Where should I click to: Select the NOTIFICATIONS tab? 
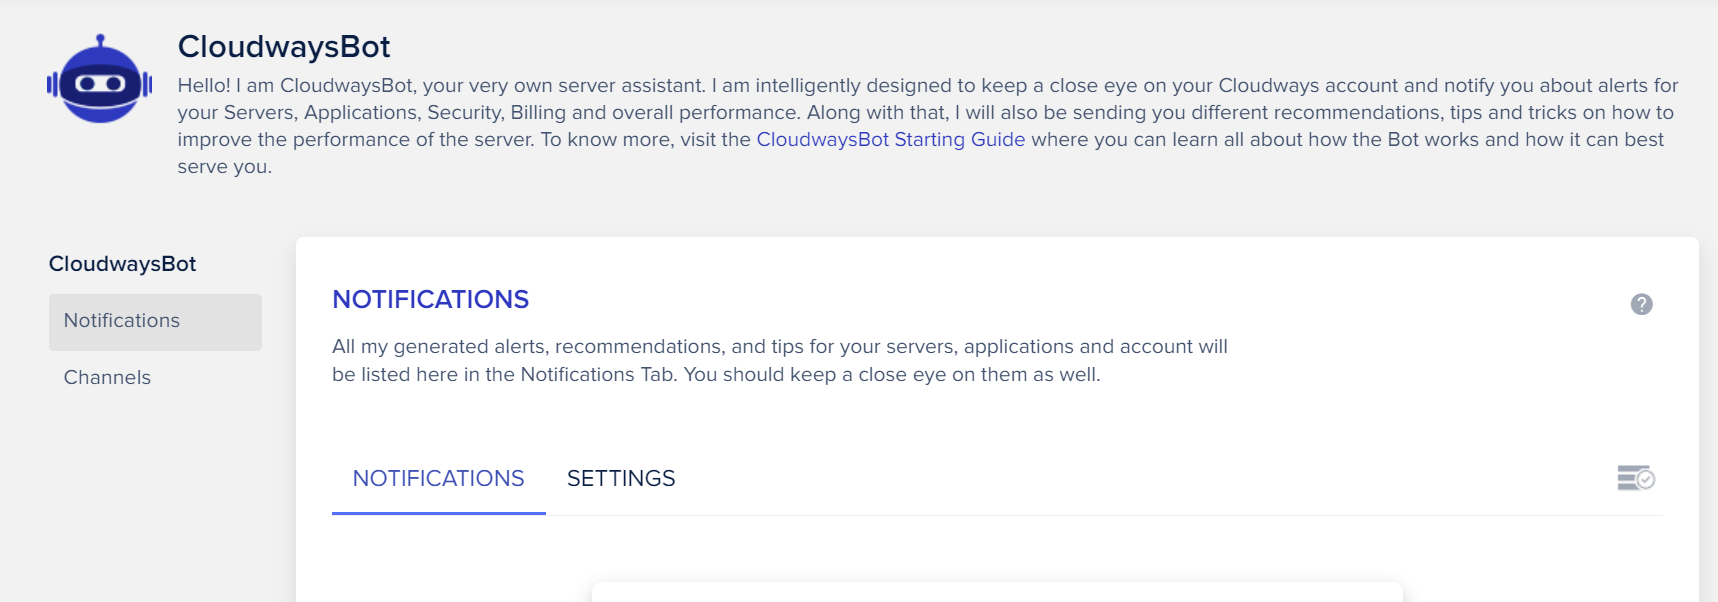438,478
